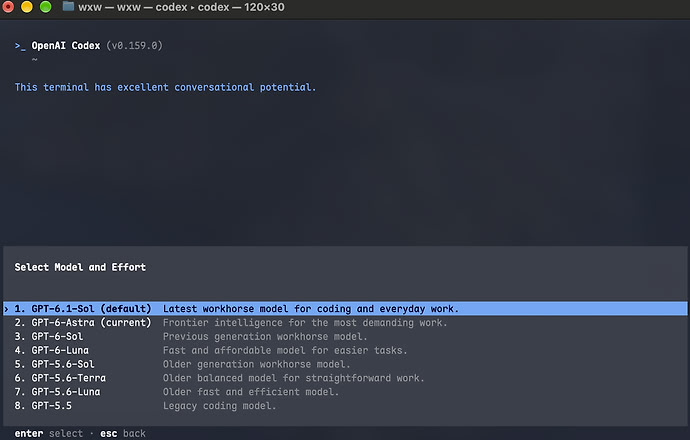This screenshot has height=440, width=690.
Task: Choose GPT-5.6-Sol from the model list
Action: pyautogui.click(x=345, y=364)
